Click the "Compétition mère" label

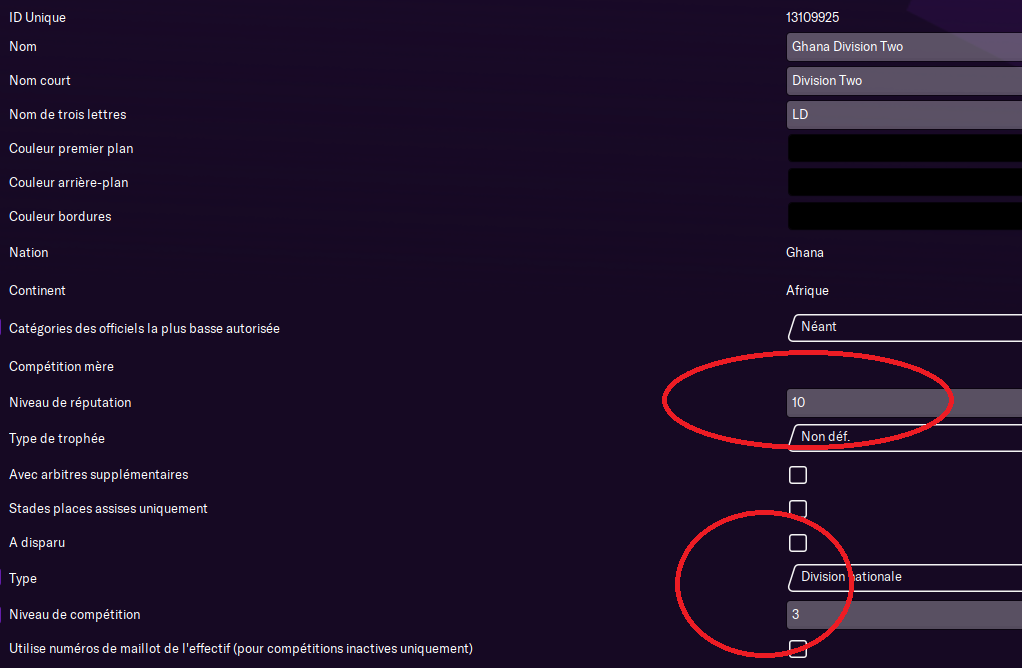(x=61, y=367)
